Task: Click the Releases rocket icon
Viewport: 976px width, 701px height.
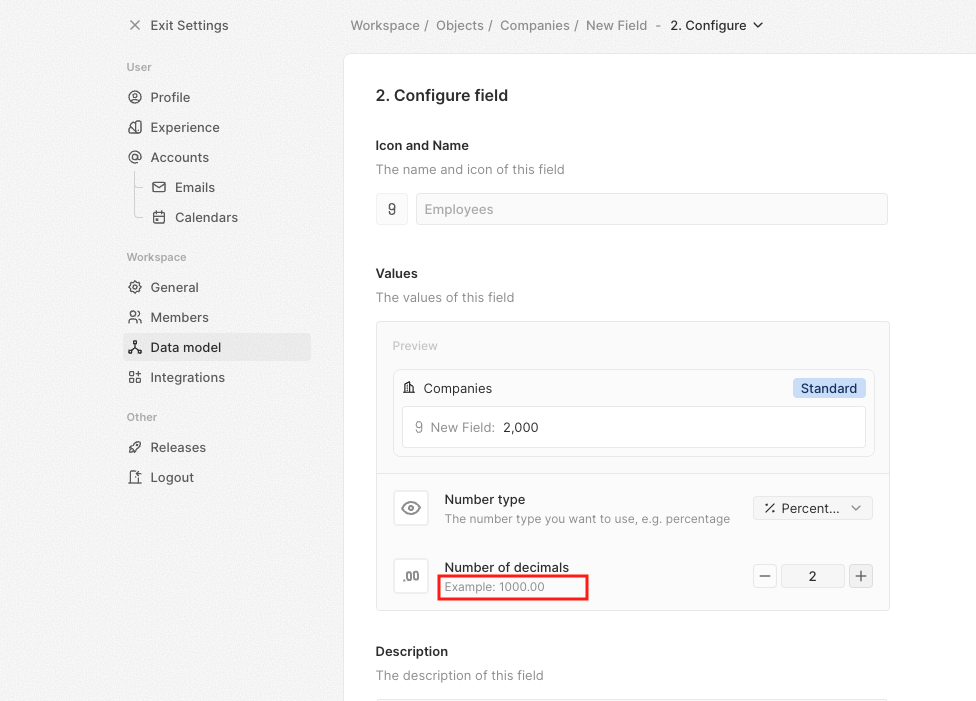Action: [135, 447]
